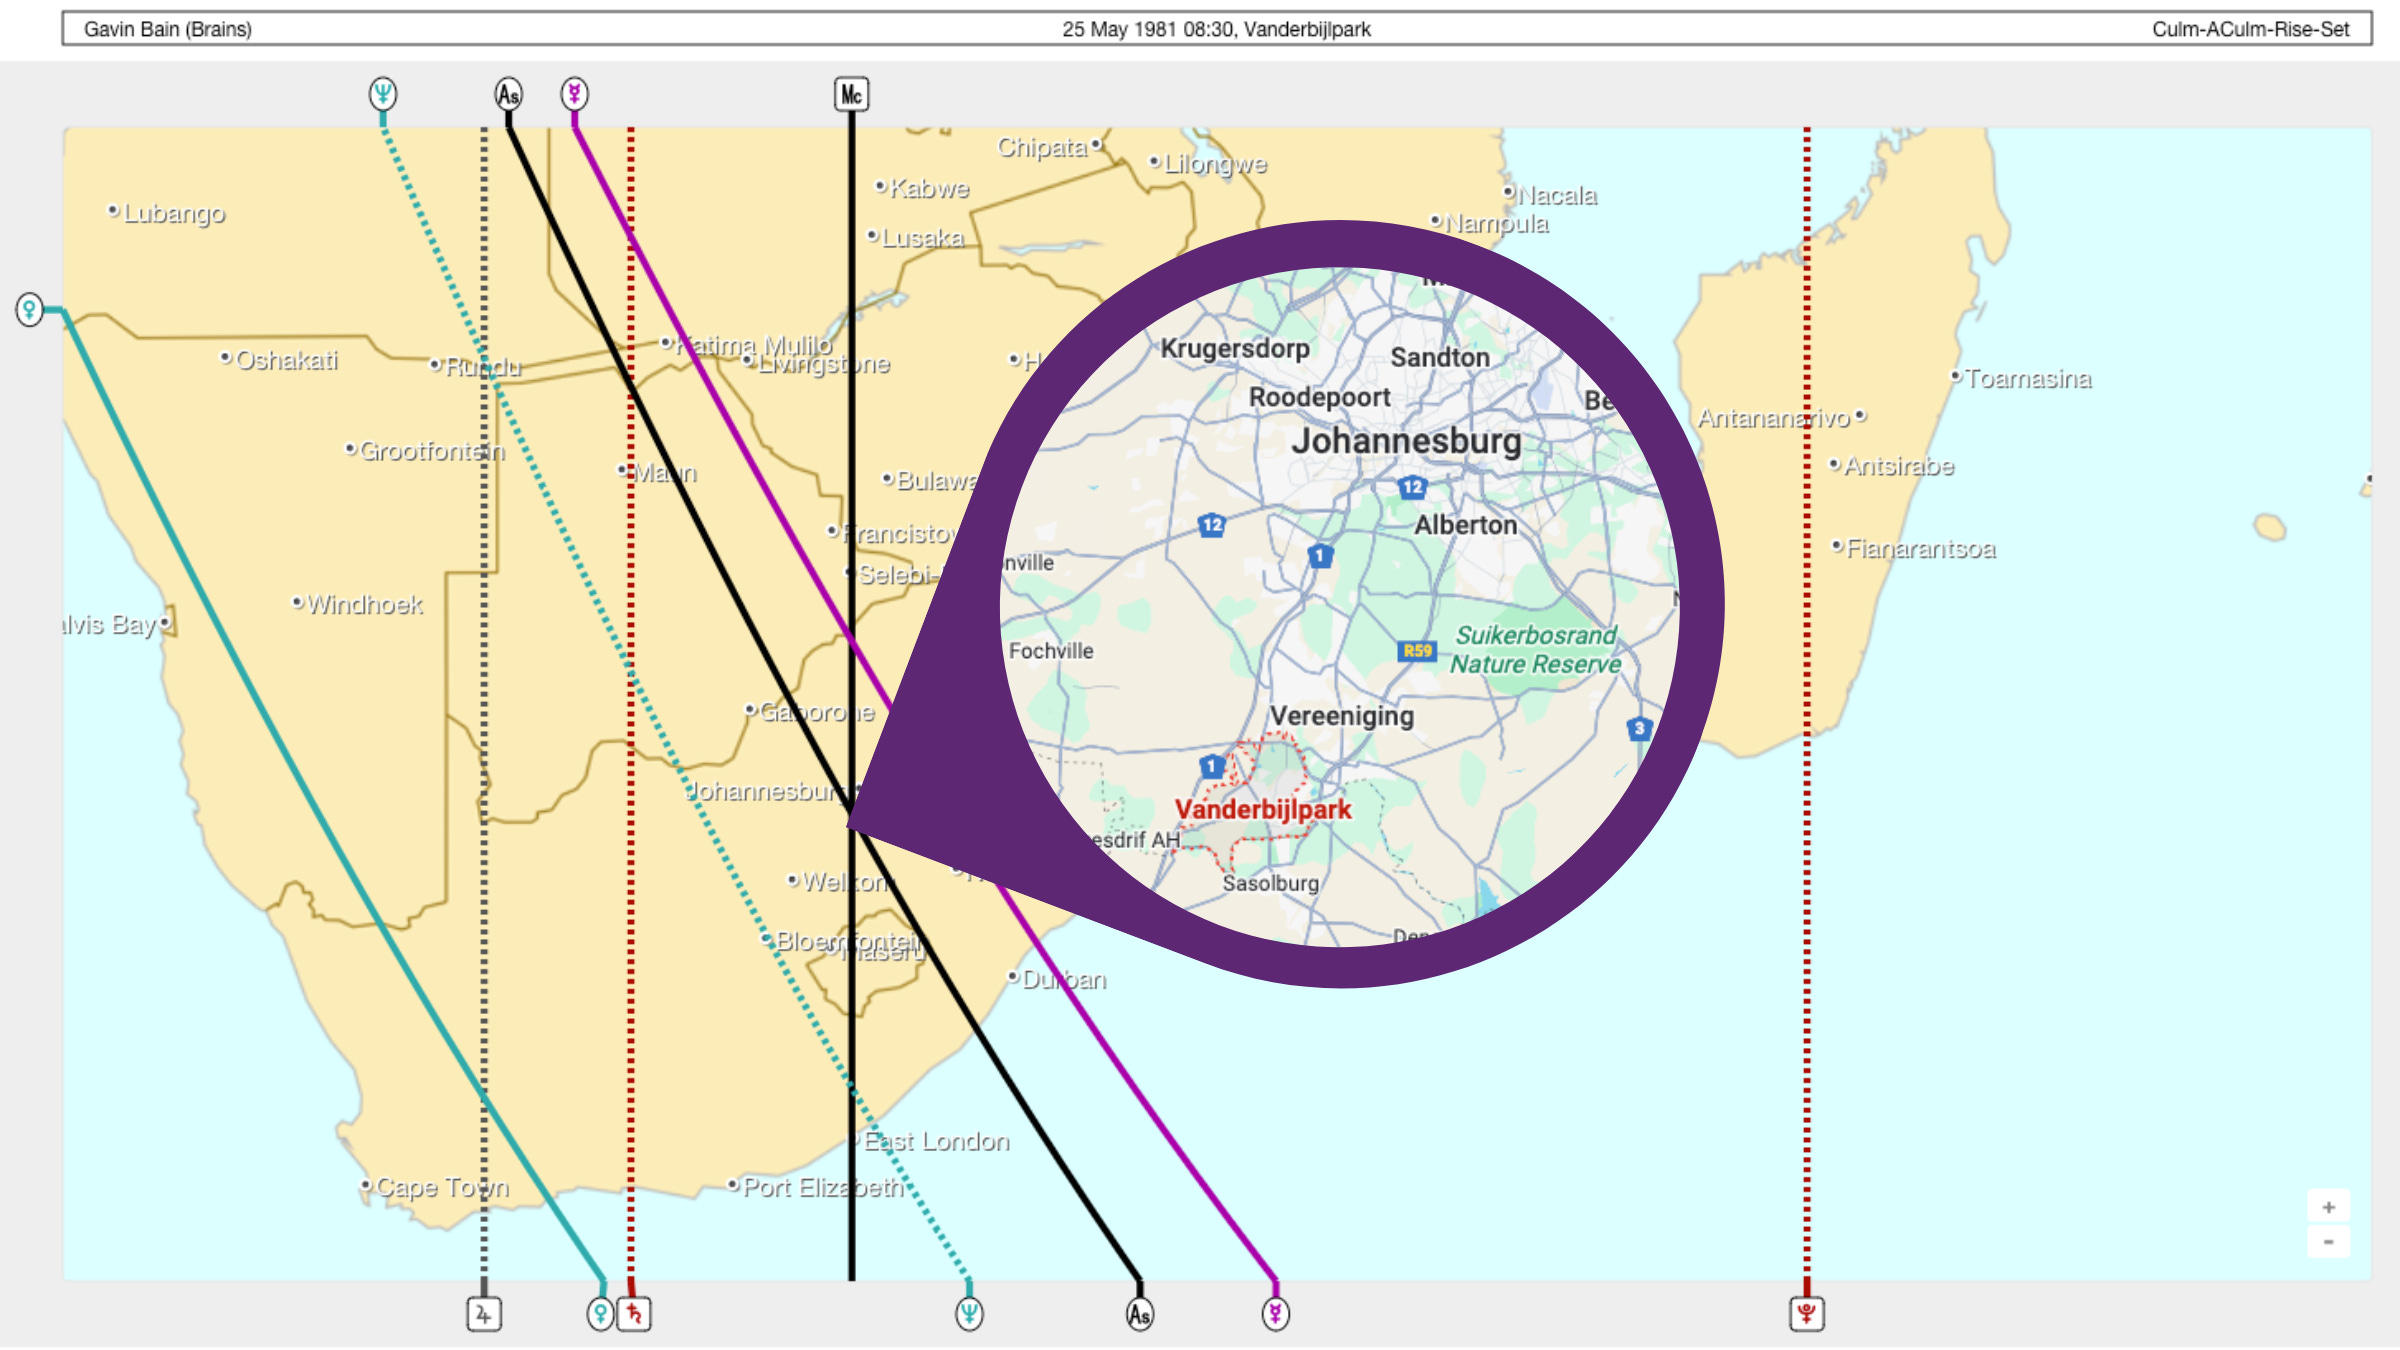This screenshot has height=1350, width=2400.
Task: Select the Saturn symbol below the map
Action: tap(635, 1314)
